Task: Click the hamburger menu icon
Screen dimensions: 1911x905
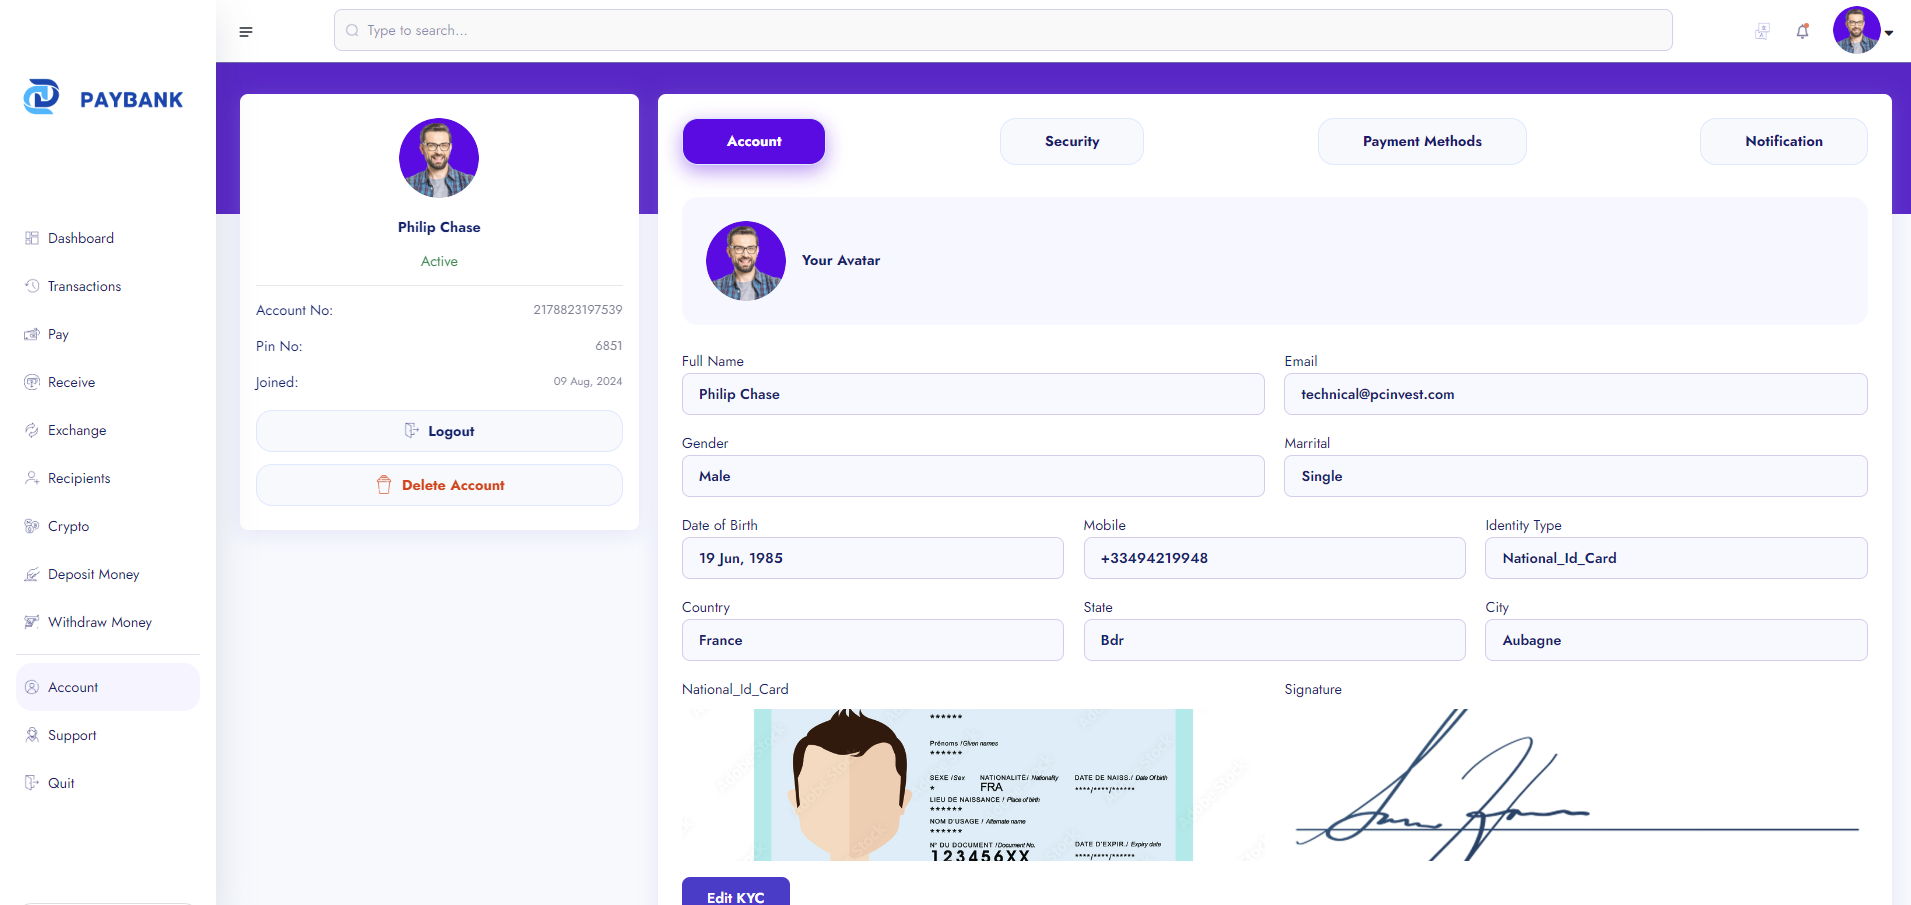Action: (x=246, y=32)
